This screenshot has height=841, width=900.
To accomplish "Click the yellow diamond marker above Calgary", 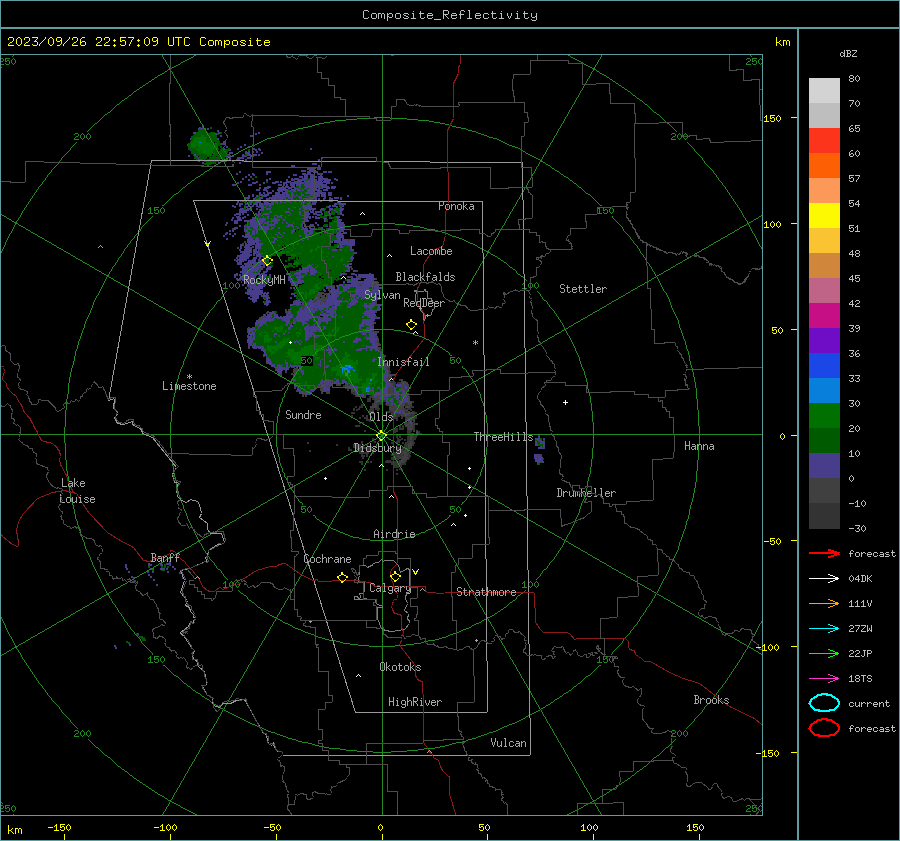I will point(395,576).
